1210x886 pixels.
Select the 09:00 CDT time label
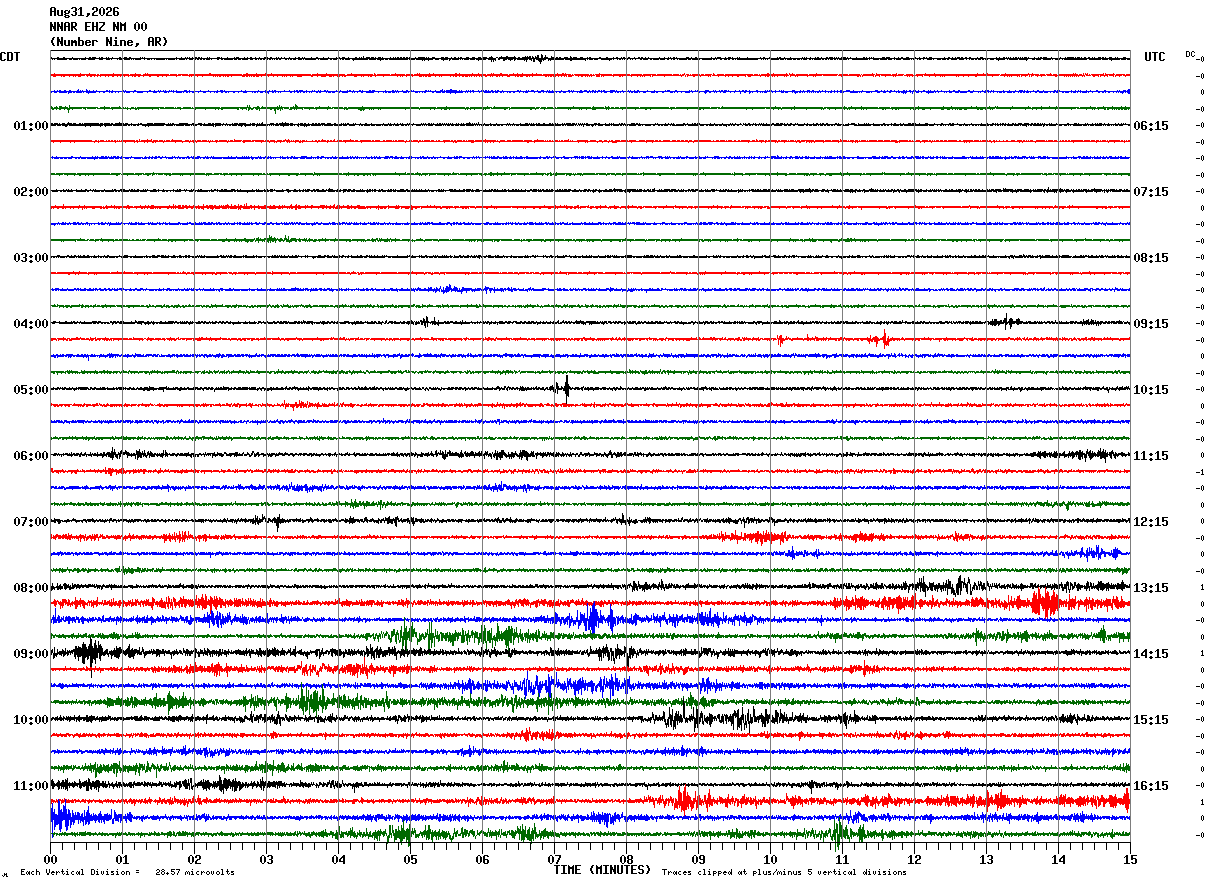(31, 654)
